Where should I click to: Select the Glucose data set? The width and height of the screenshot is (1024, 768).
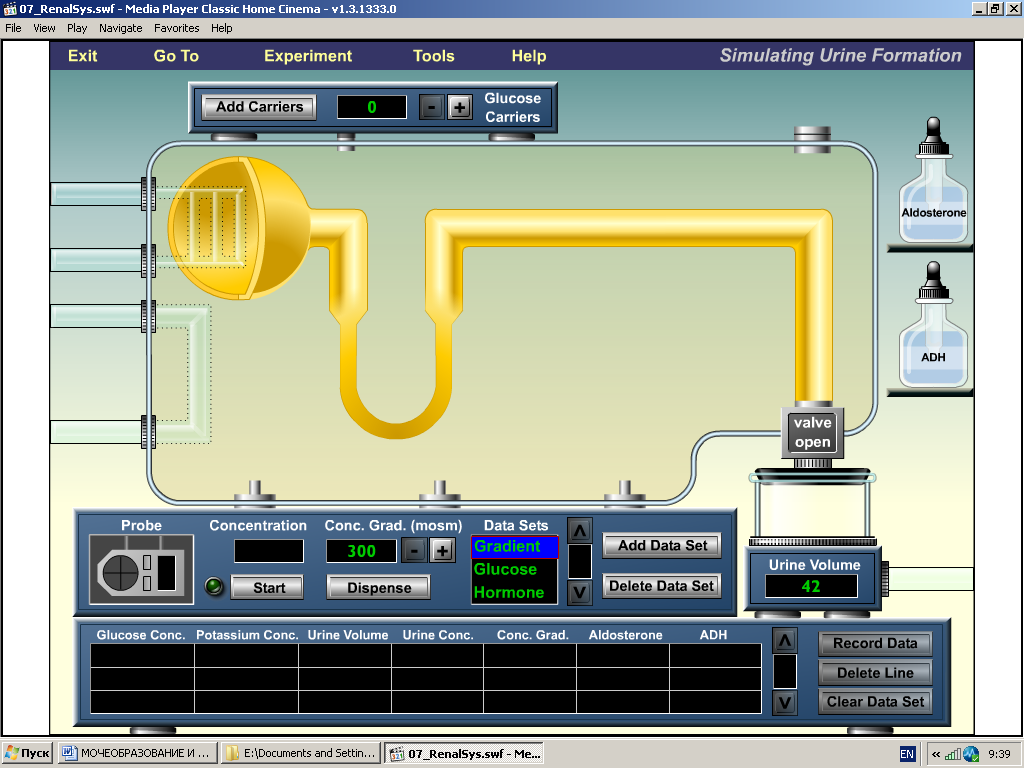point(506,569)
